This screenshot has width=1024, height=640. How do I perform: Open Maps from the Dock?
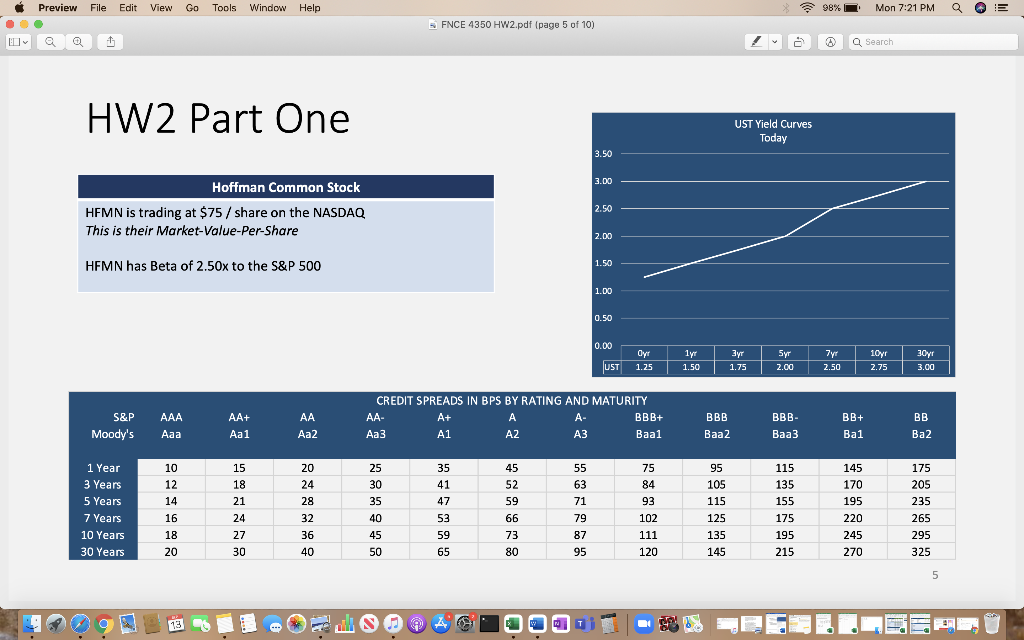692,624
